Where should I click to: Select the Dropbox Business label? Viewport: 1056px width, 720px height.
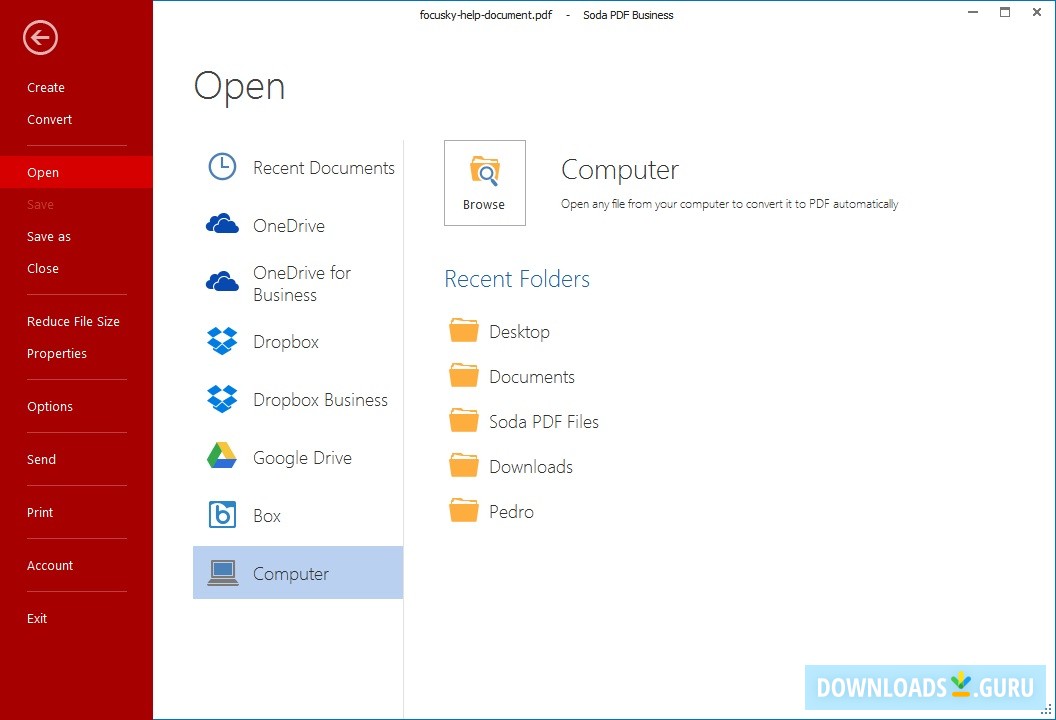[x=321, y=400]
